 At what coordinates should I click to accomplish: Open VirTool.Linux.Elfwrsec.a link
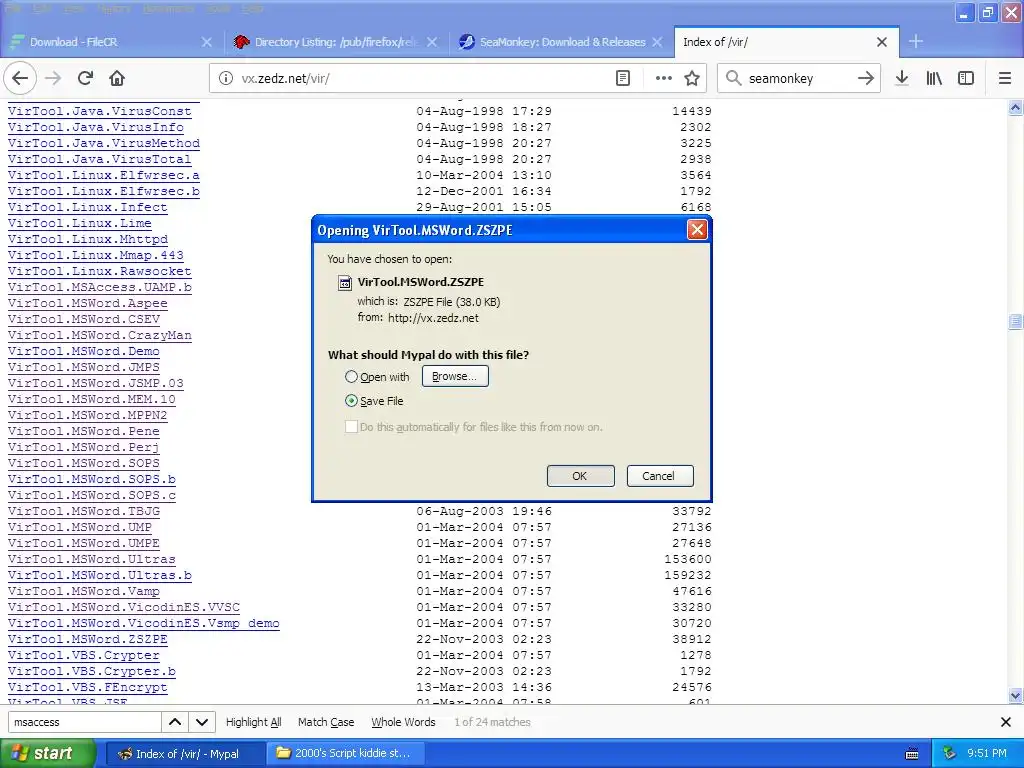pyautogui.click(x=103, y=175)
